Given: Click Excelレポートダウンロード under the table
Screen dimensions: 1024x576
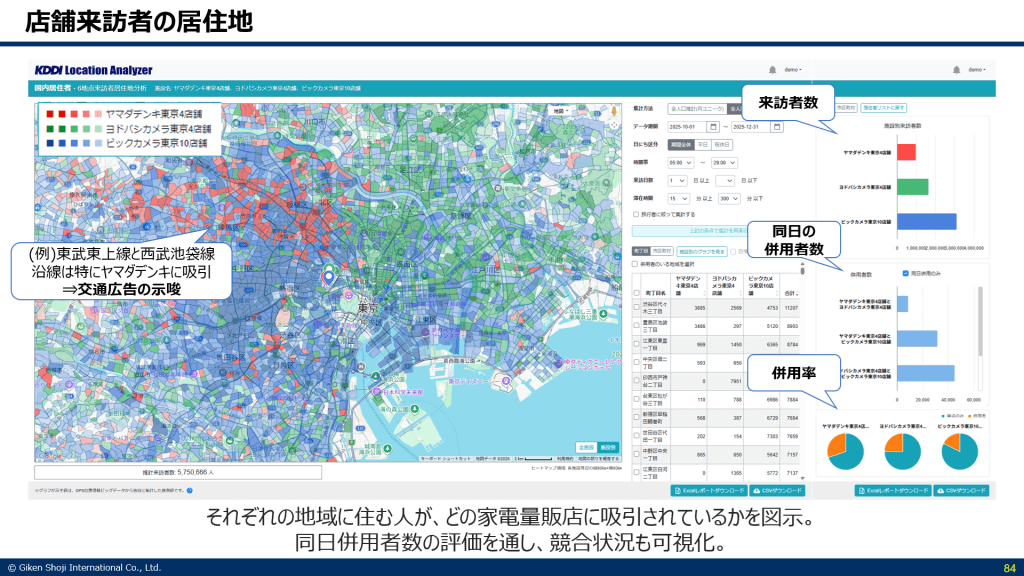Looking at the screenshot, I should tap(709, 490).
